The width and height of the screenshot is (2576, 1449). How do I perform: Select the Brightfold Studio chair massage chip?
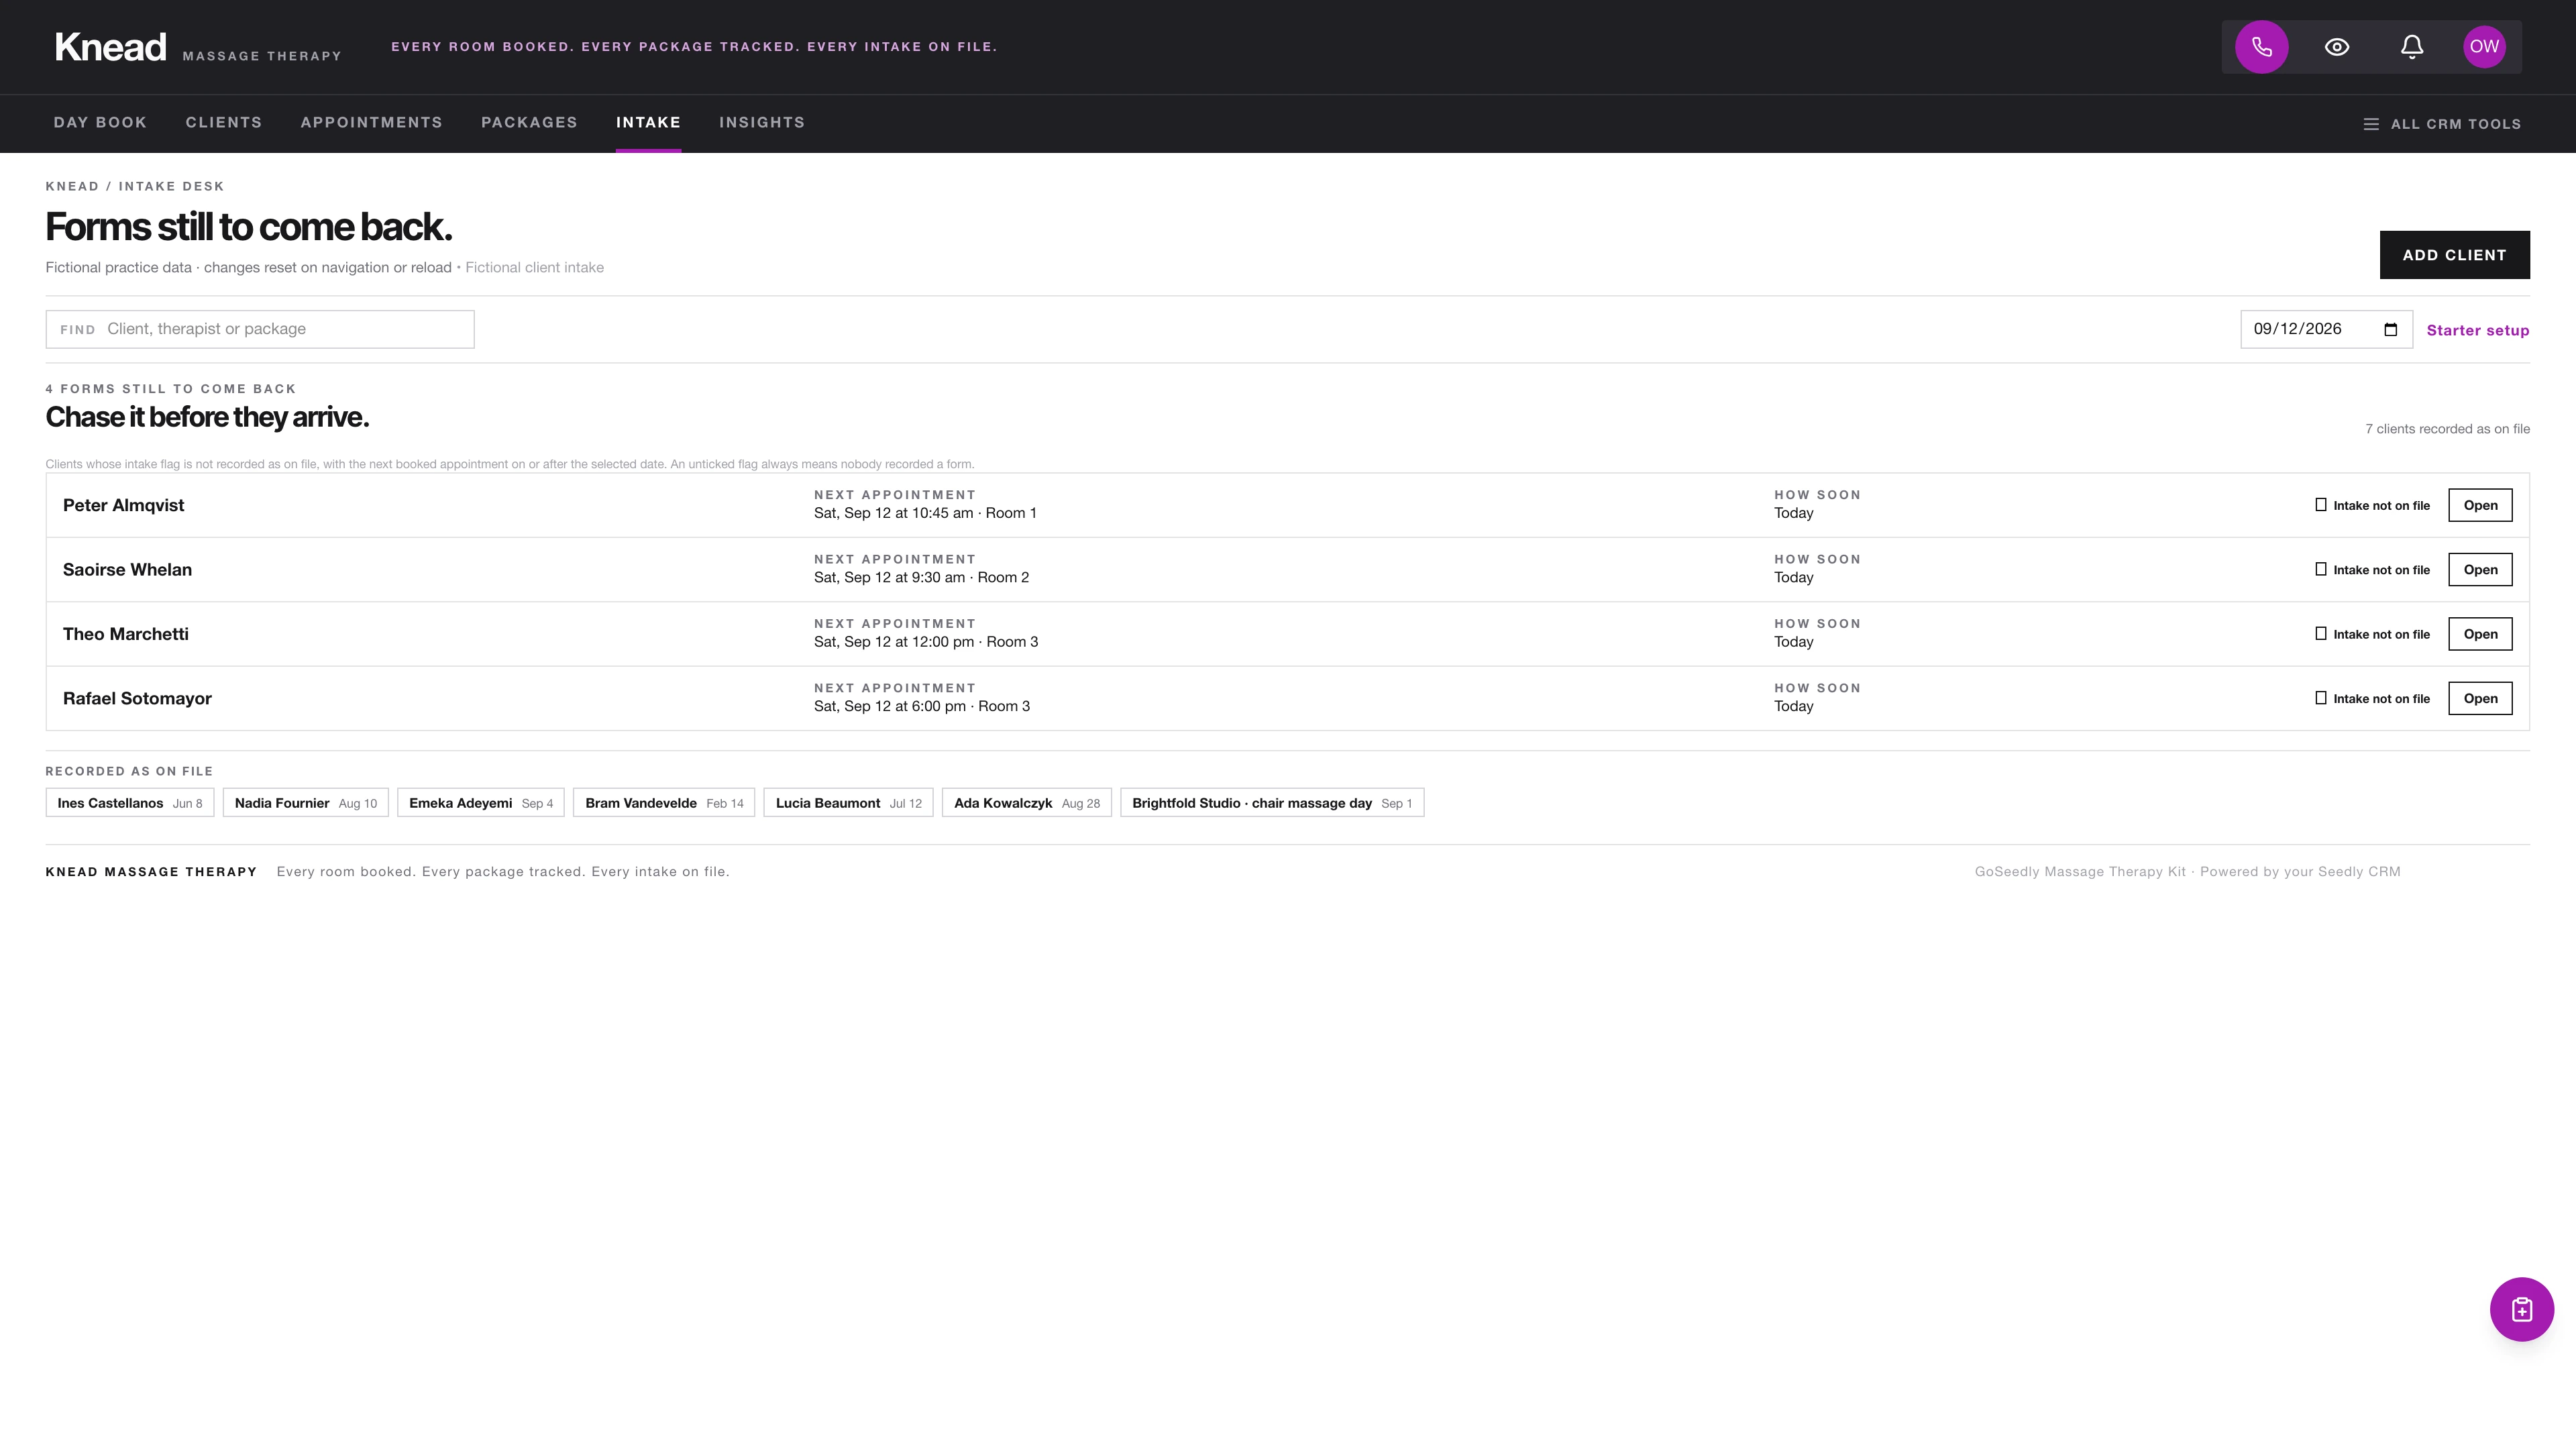1272,803
